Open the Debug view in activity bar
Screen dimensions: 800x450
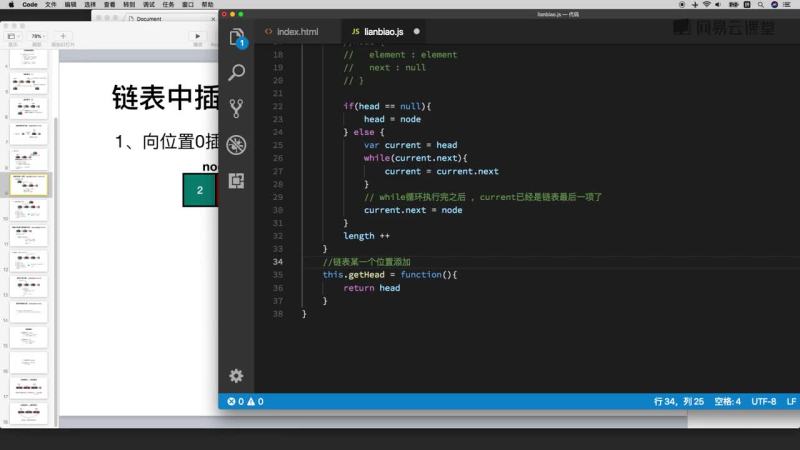pos(236,145)
